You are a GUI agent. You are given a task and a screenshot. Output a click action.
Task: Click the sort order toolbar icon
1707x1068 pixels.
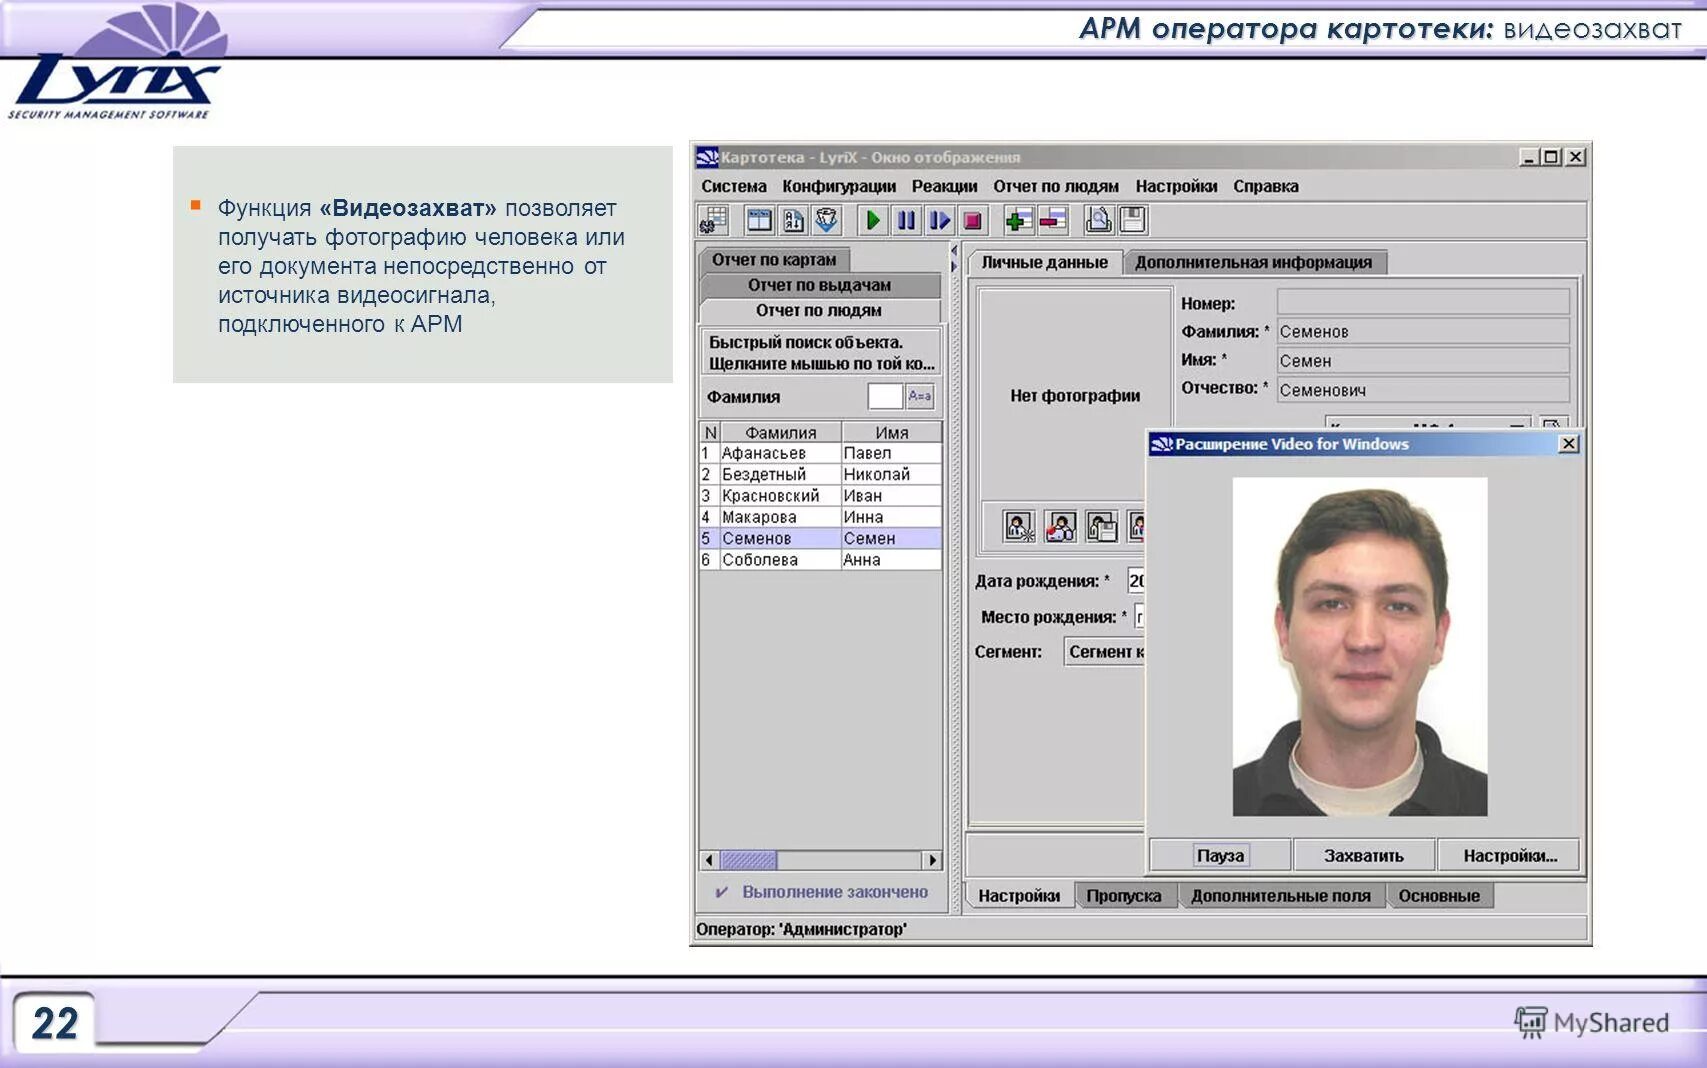point(793,220)
